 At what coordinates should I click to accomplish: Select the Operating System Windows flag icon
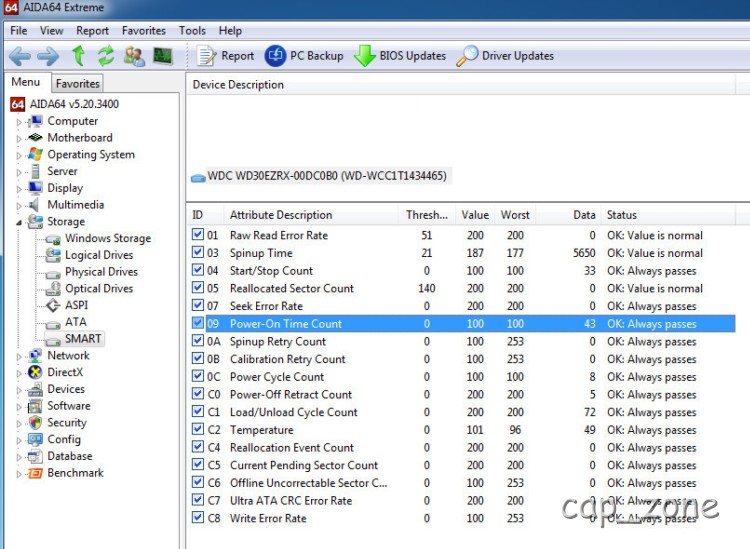[35, 154]
